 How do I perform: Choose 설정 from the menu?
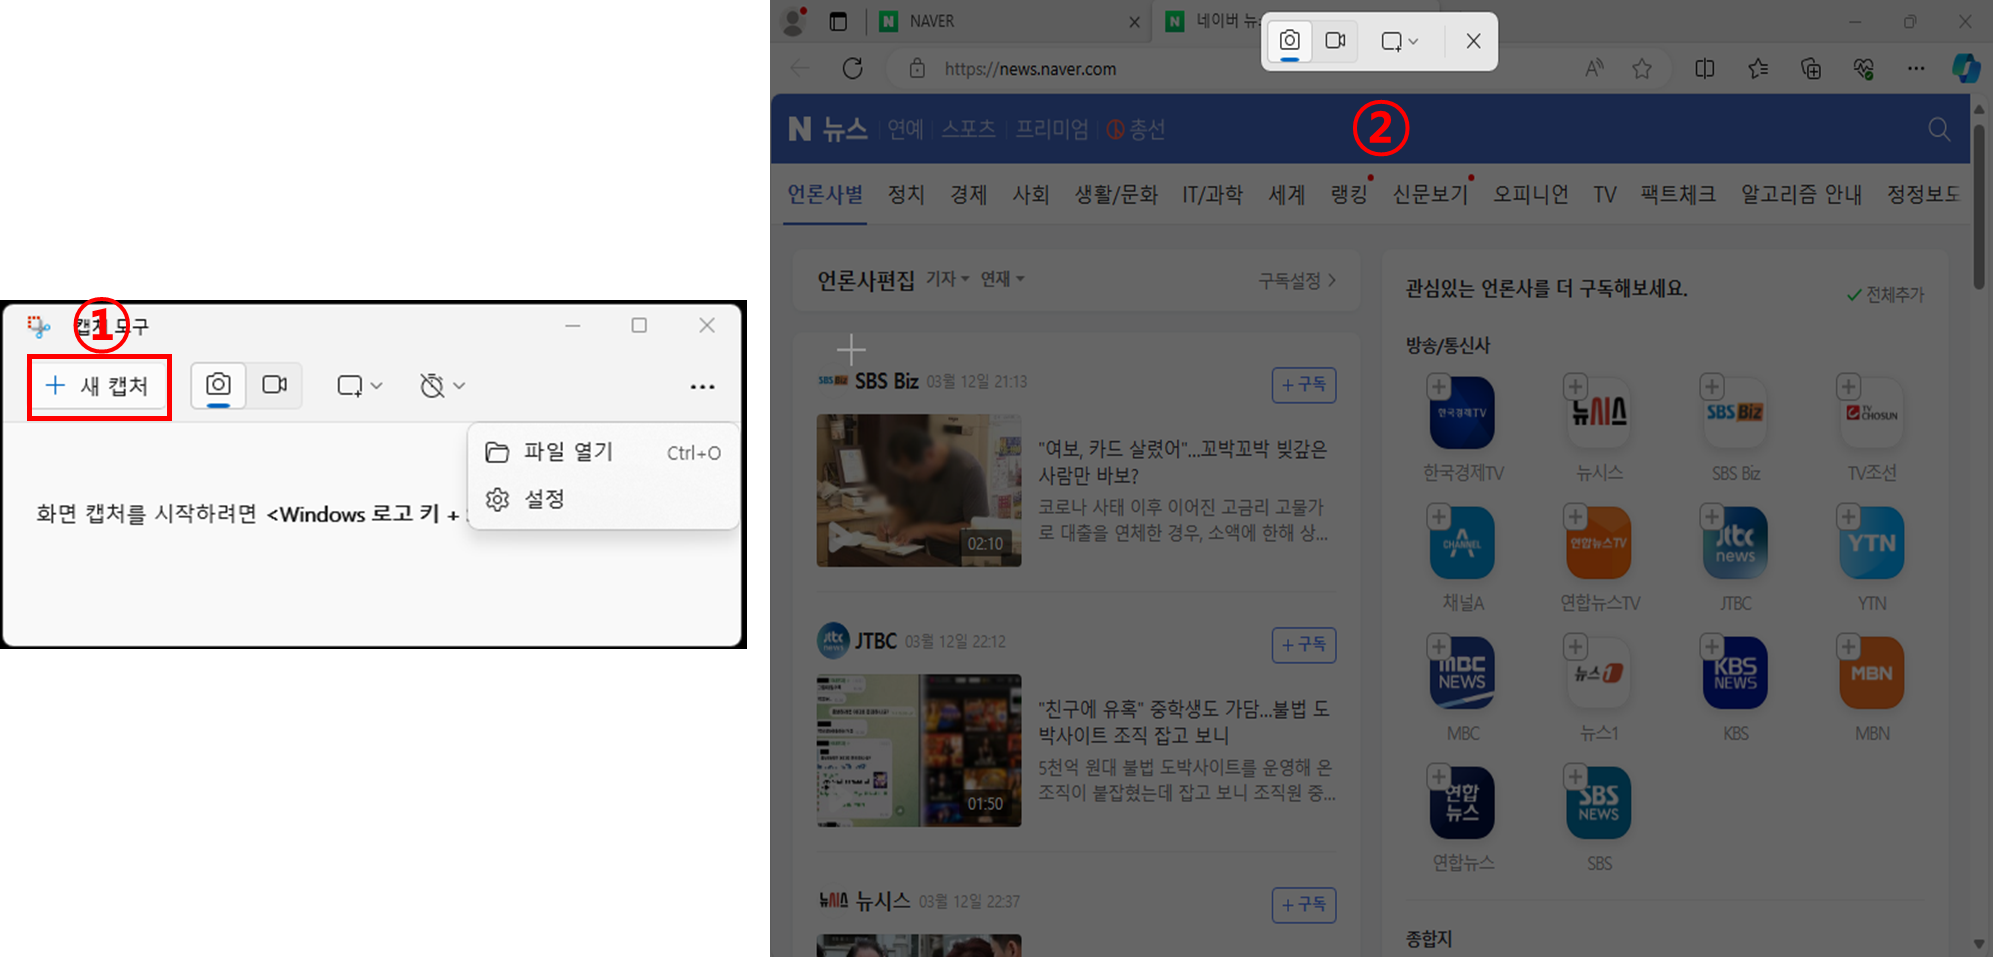point(603,499)
